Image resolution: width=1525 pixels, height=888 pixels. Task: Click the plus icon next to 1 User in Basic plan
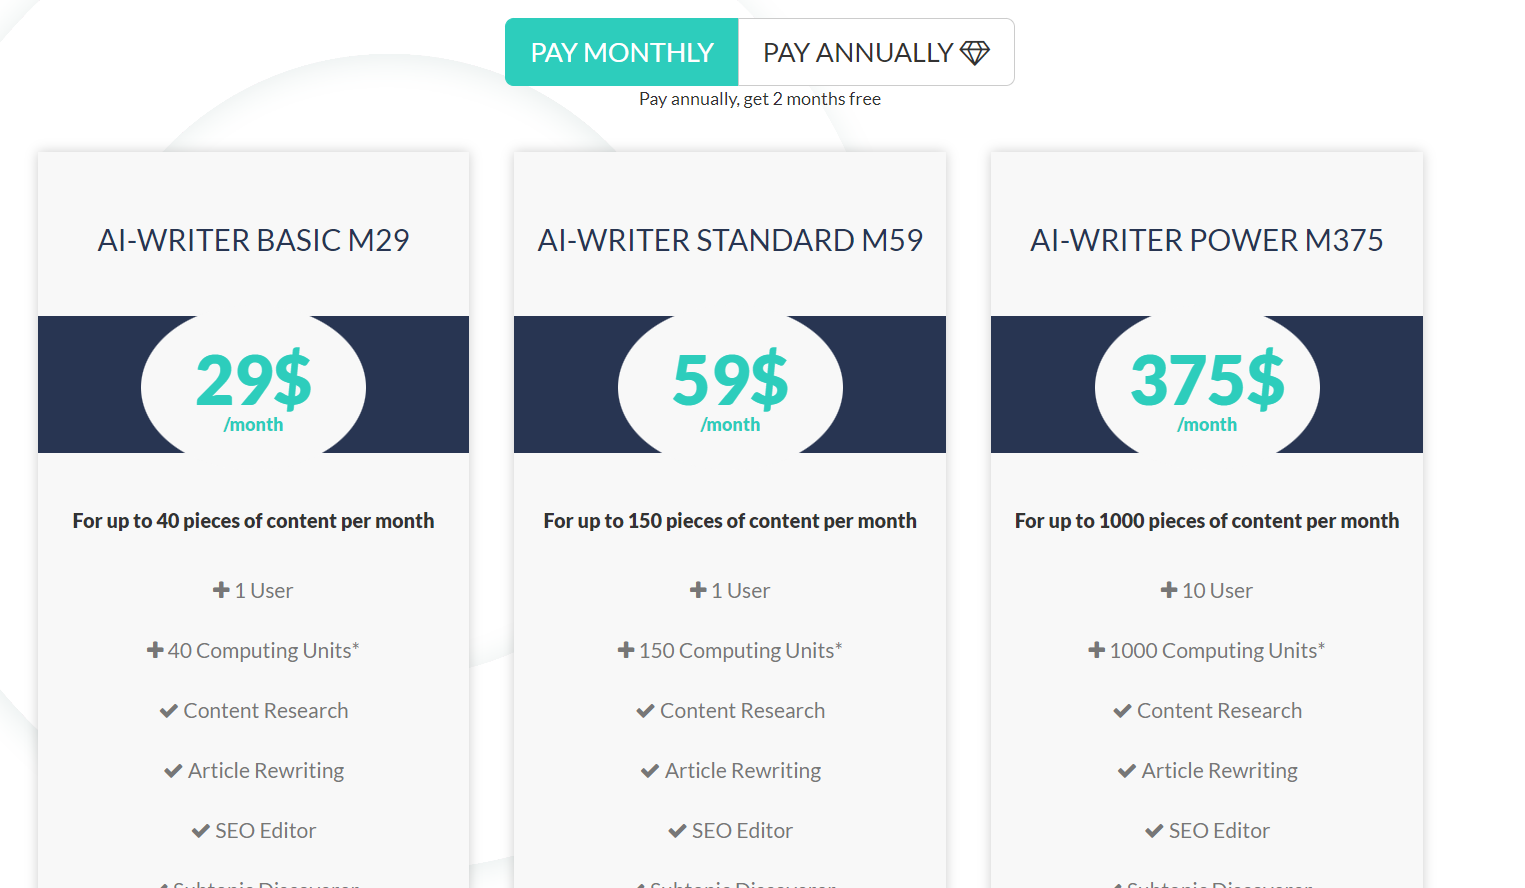pos(222,590)
